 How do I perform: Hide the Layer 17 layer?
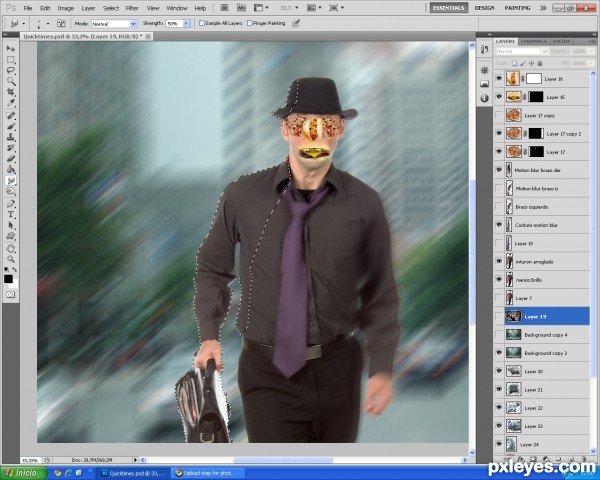coord(499,152)
